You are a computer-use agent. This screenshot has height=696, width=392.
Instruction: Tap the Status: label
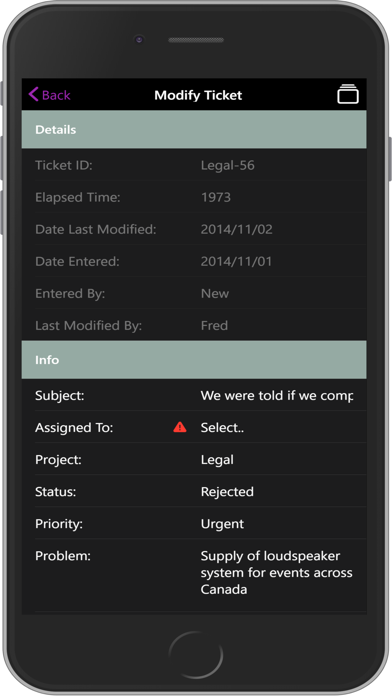pos(55,492)
